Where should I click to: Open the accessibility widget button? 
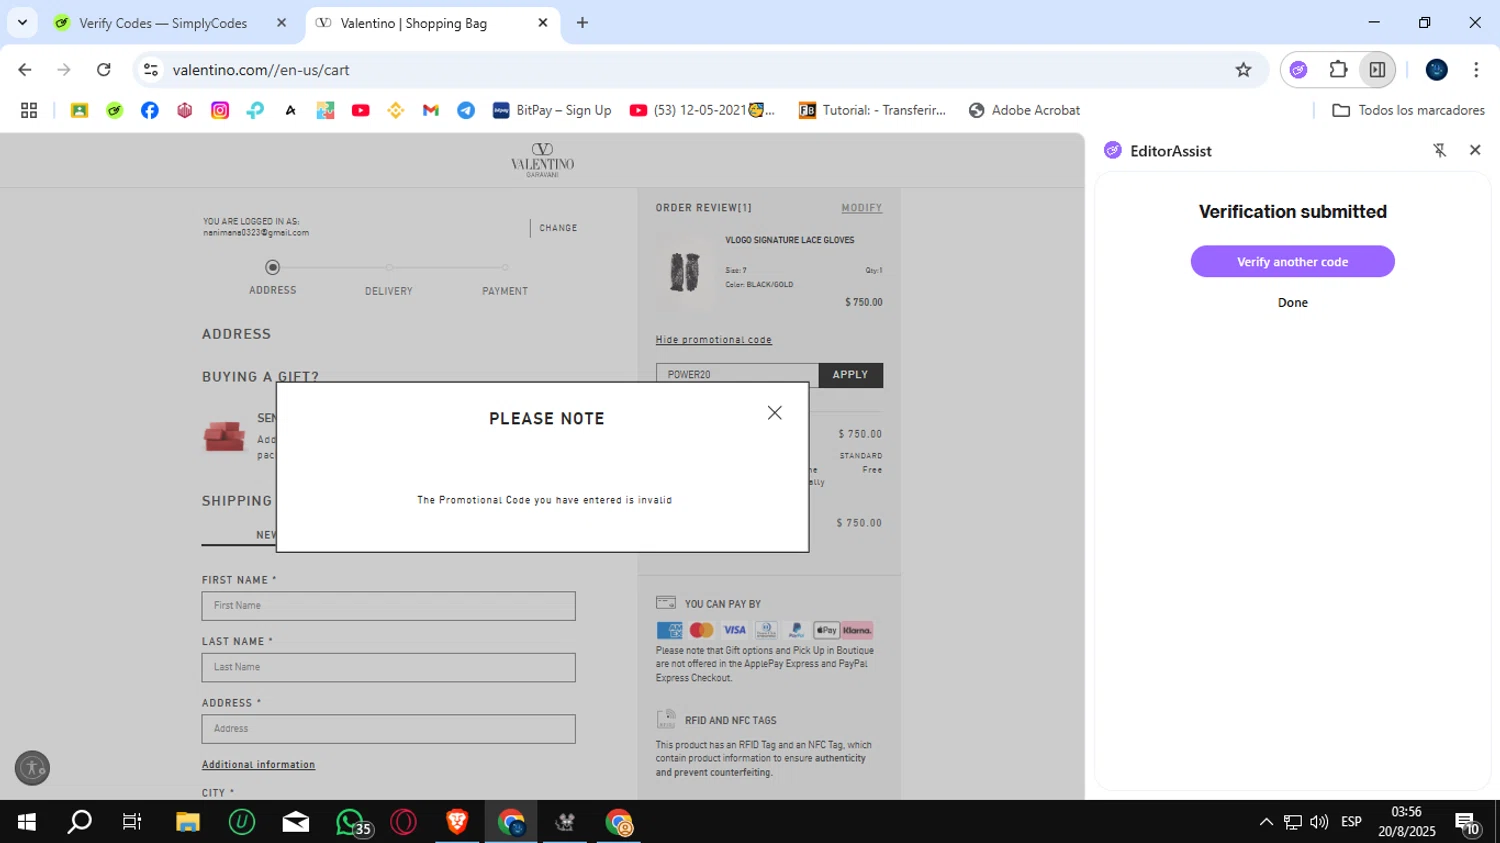coord(32,768)
